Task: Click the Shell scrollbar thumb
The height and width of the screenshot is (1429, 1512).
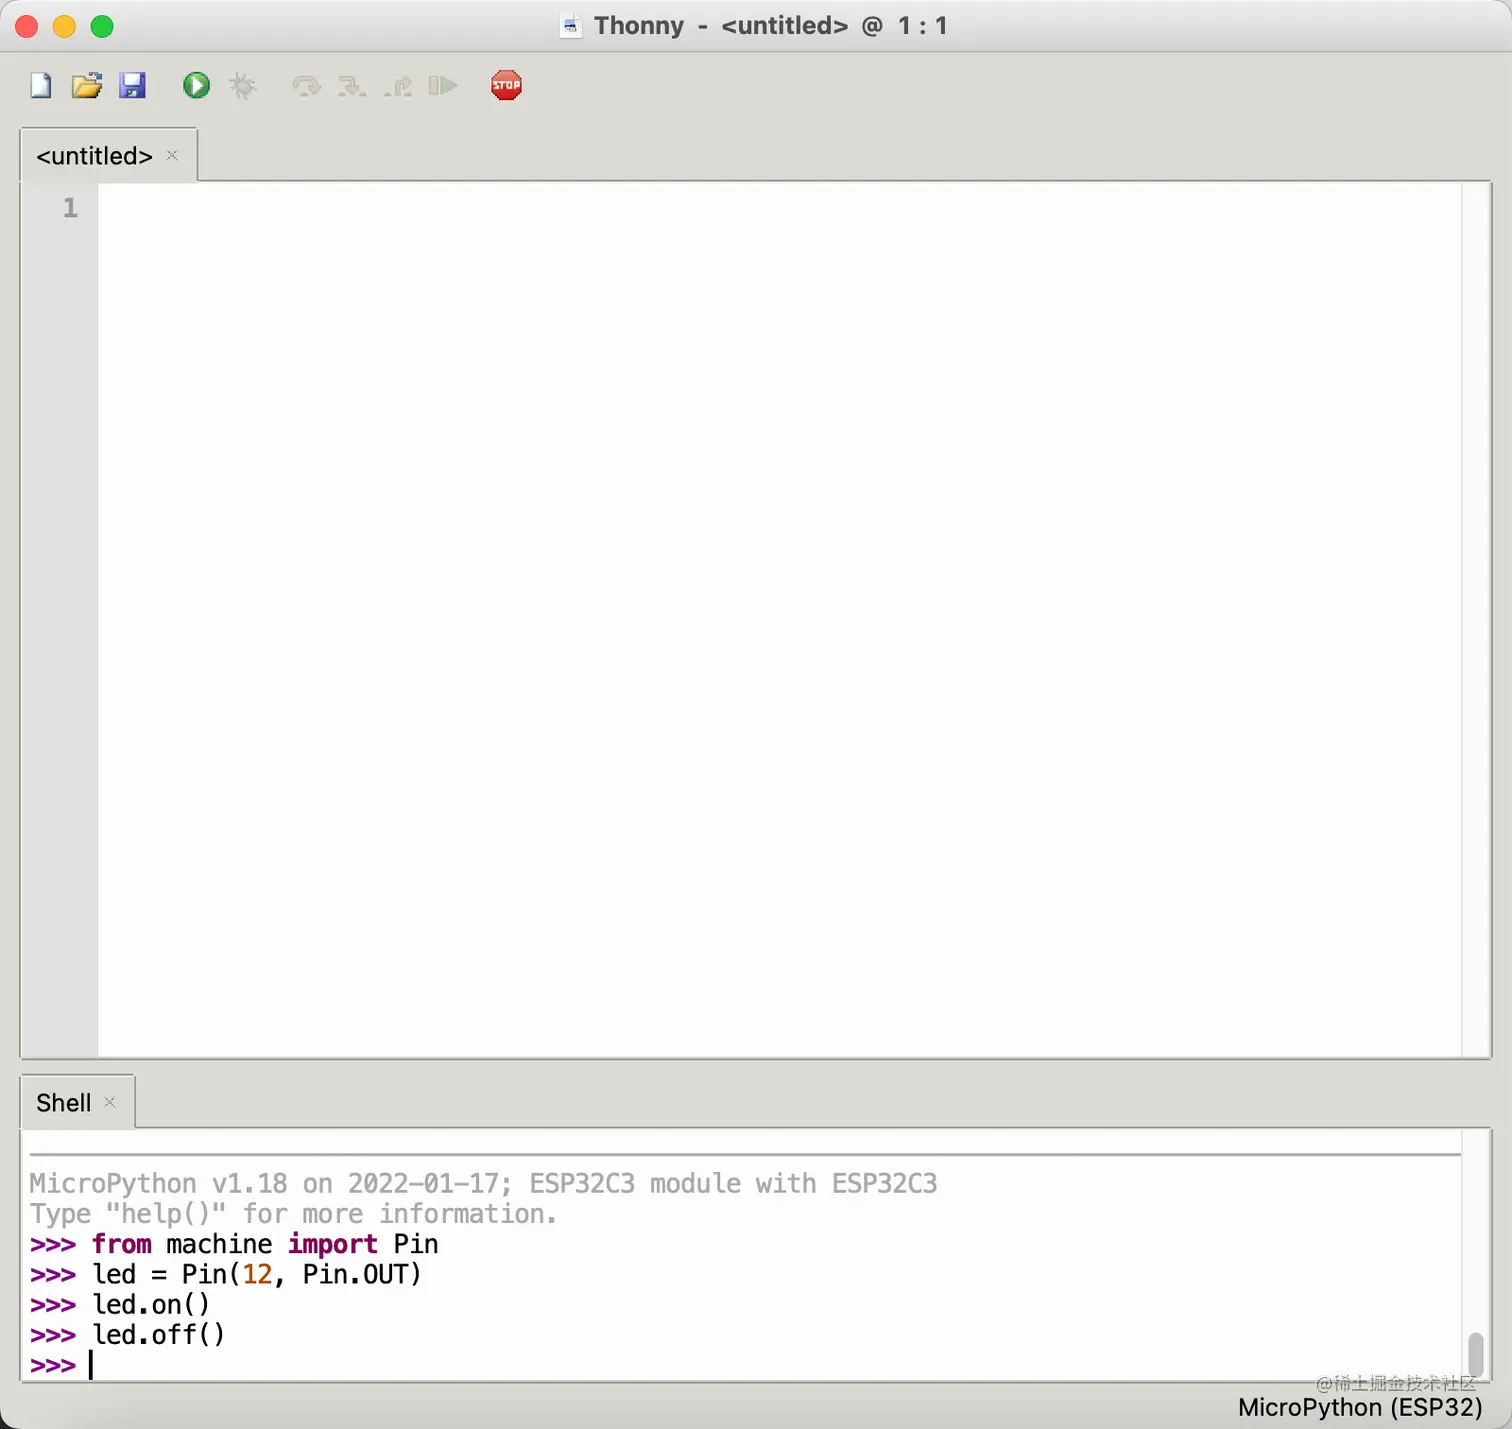Action: click(1475, 1355)
